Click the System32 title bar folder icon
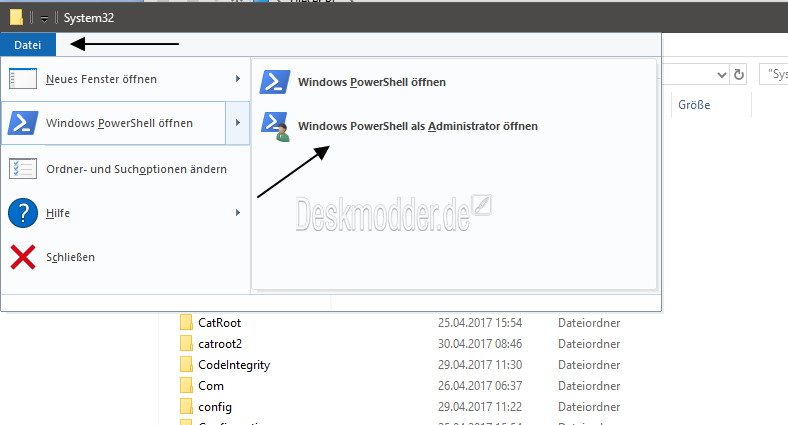 (16, 18)
